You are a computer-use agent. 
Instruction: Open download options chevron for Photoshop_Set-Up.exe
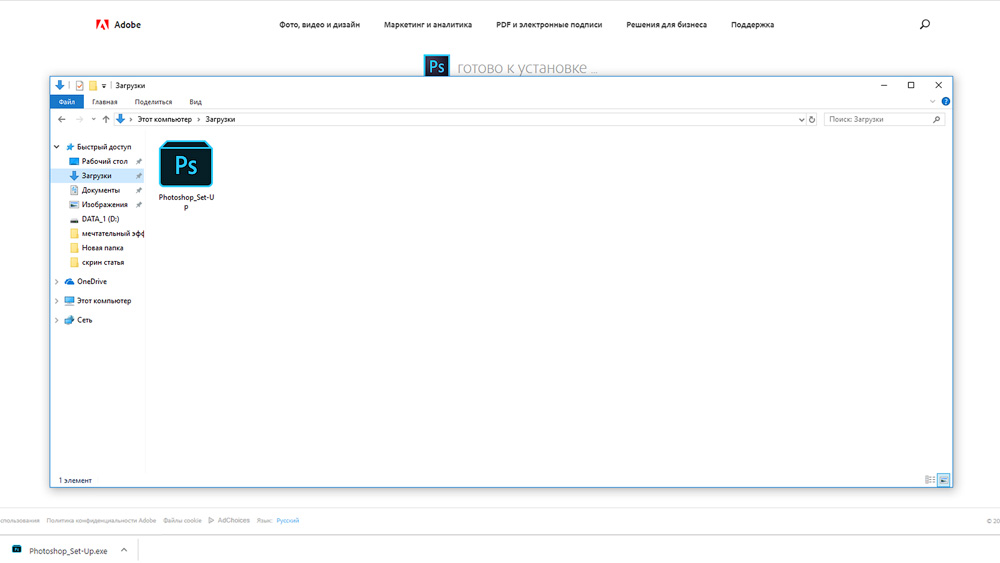pos(124,550)
